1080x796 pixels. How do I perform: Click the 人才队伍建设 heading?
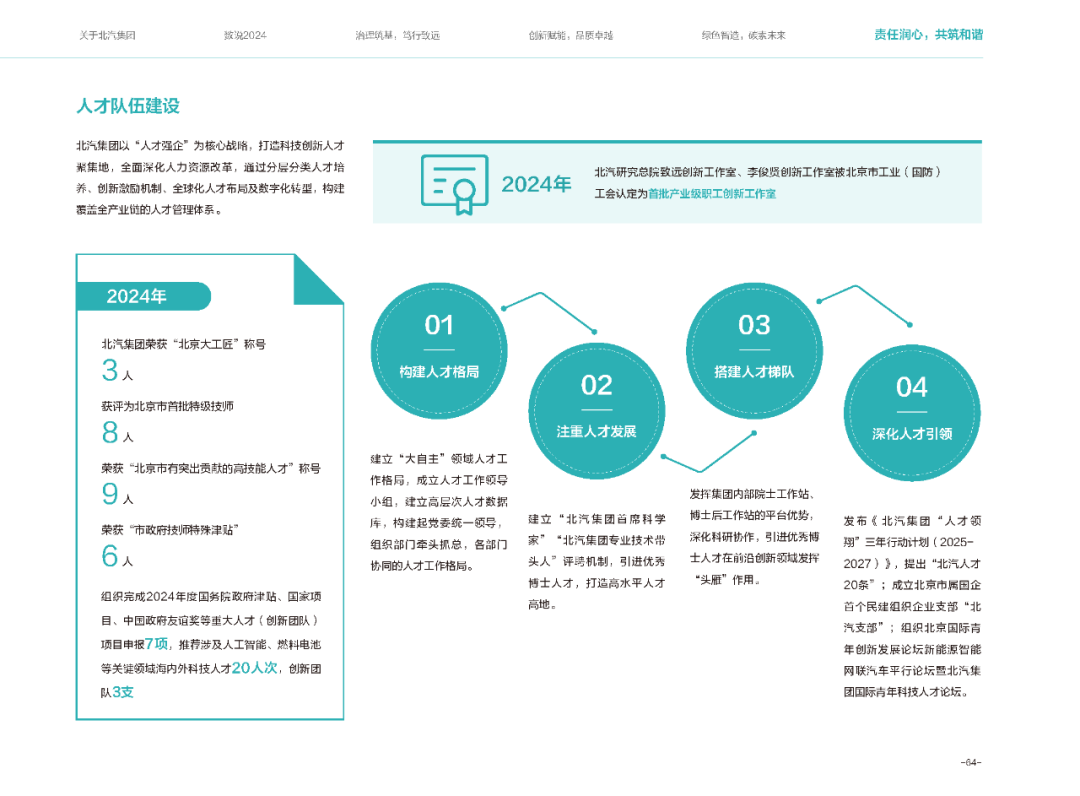pos(128,106)
